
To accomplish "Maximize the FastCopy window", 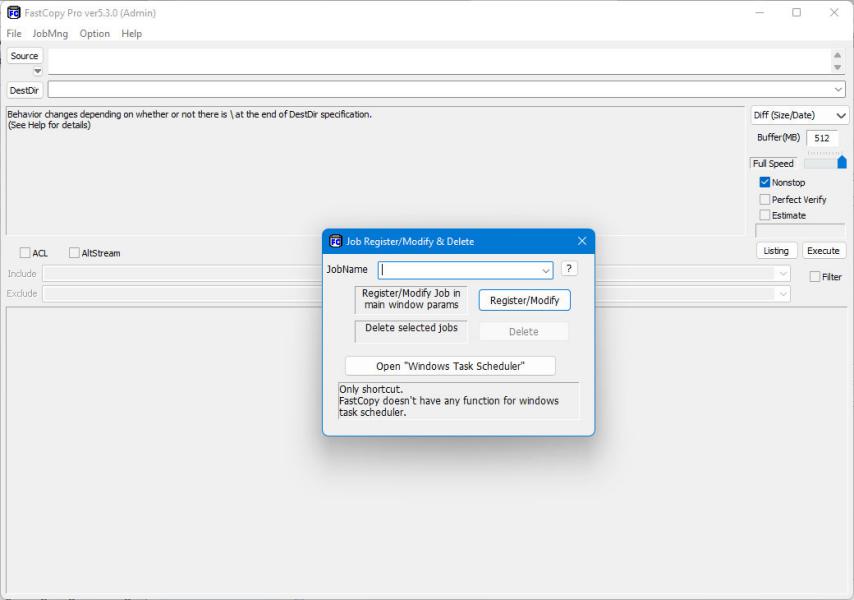I will pos(796,13).
